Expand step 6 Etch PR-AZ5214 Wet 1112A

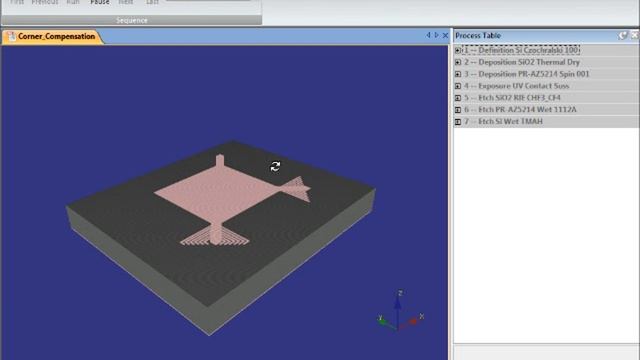(458, 109)
